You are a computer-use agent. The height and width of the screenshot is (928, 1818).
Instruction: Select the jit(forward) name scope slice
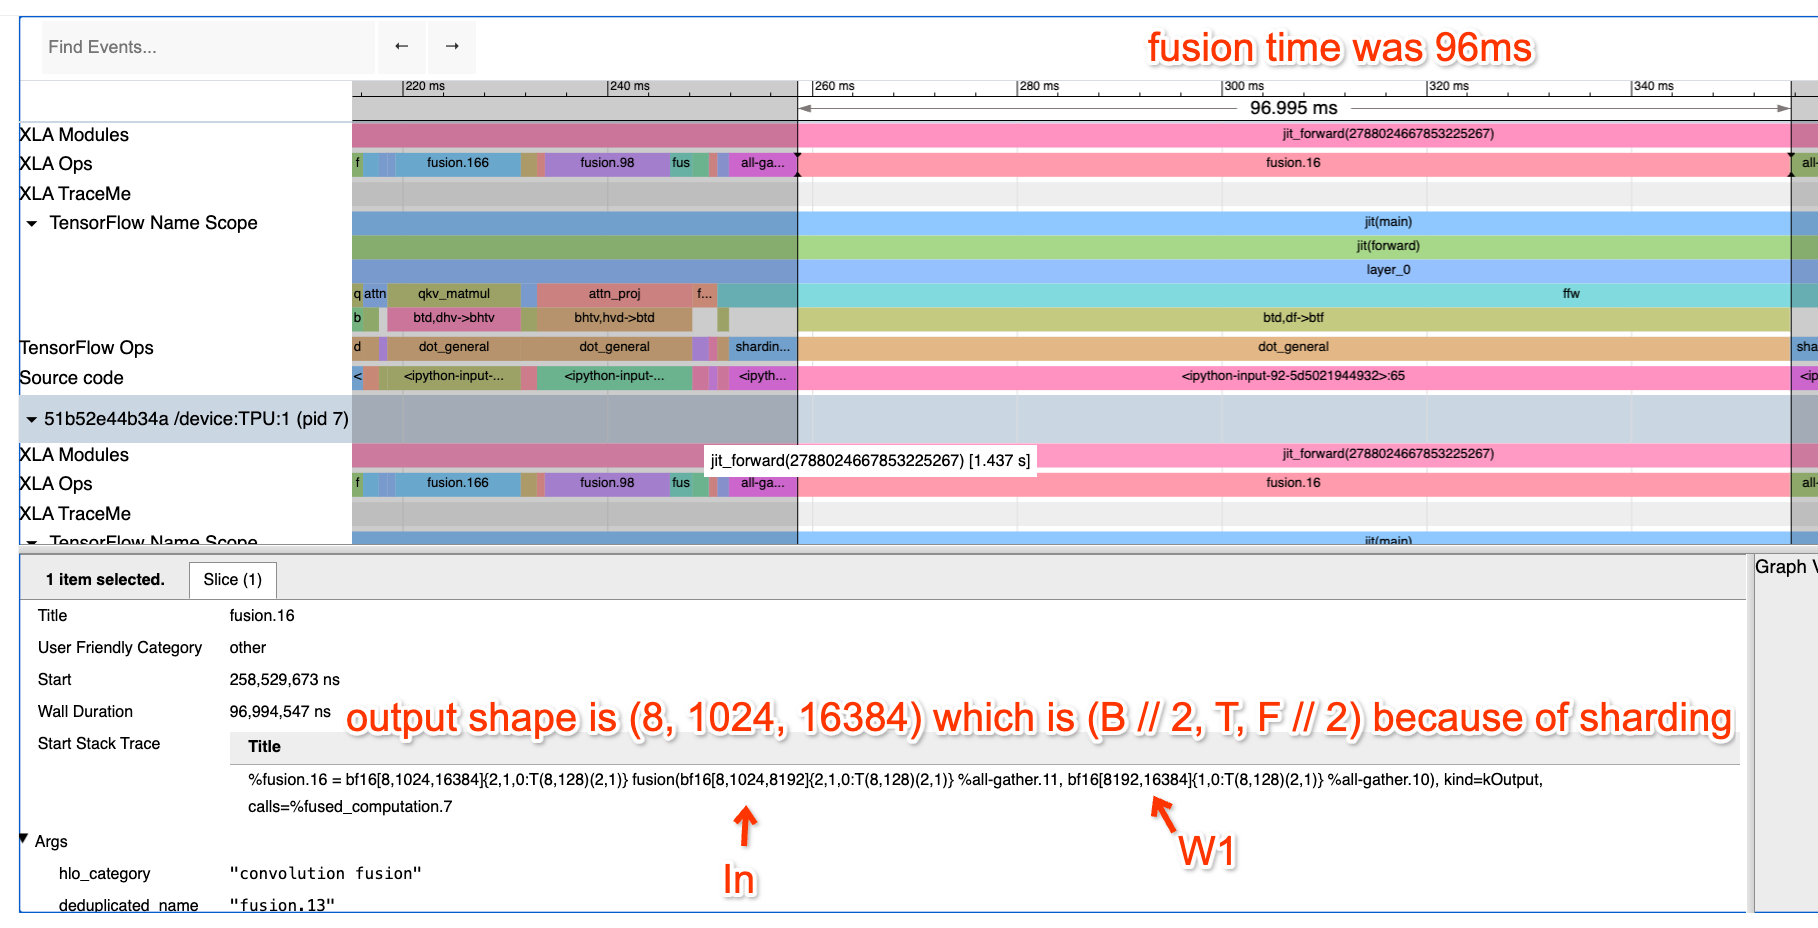tap(1387, 246)
